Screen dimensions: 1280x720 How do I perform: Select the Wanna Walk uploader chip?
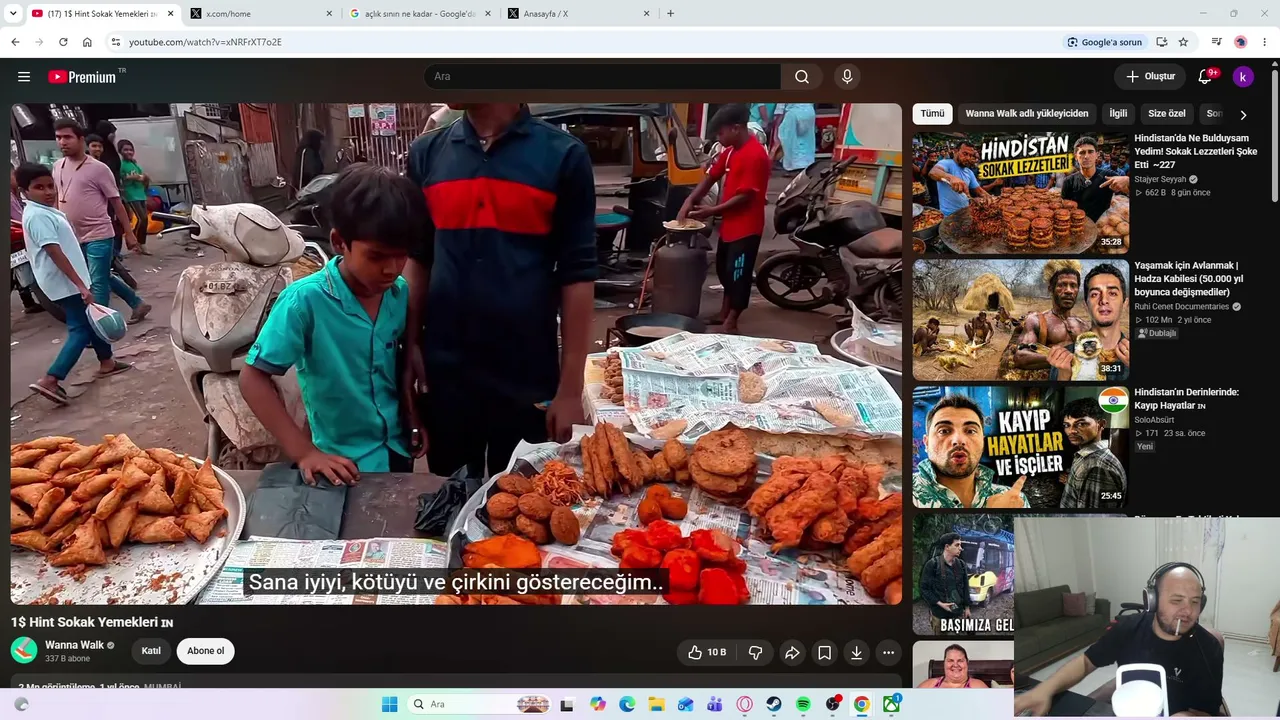[x=1027, y=114]
